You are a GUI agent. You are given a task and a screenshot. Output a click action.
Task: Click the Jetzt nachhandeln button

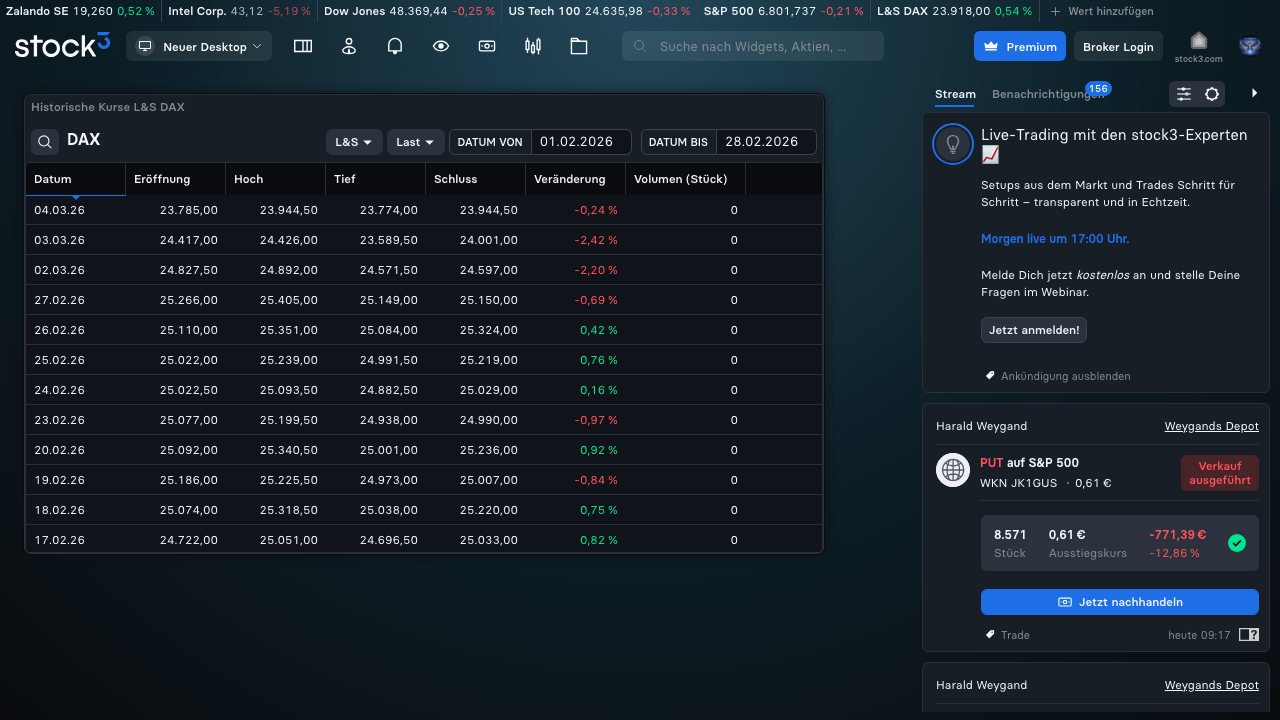(x=1119, y=602)
